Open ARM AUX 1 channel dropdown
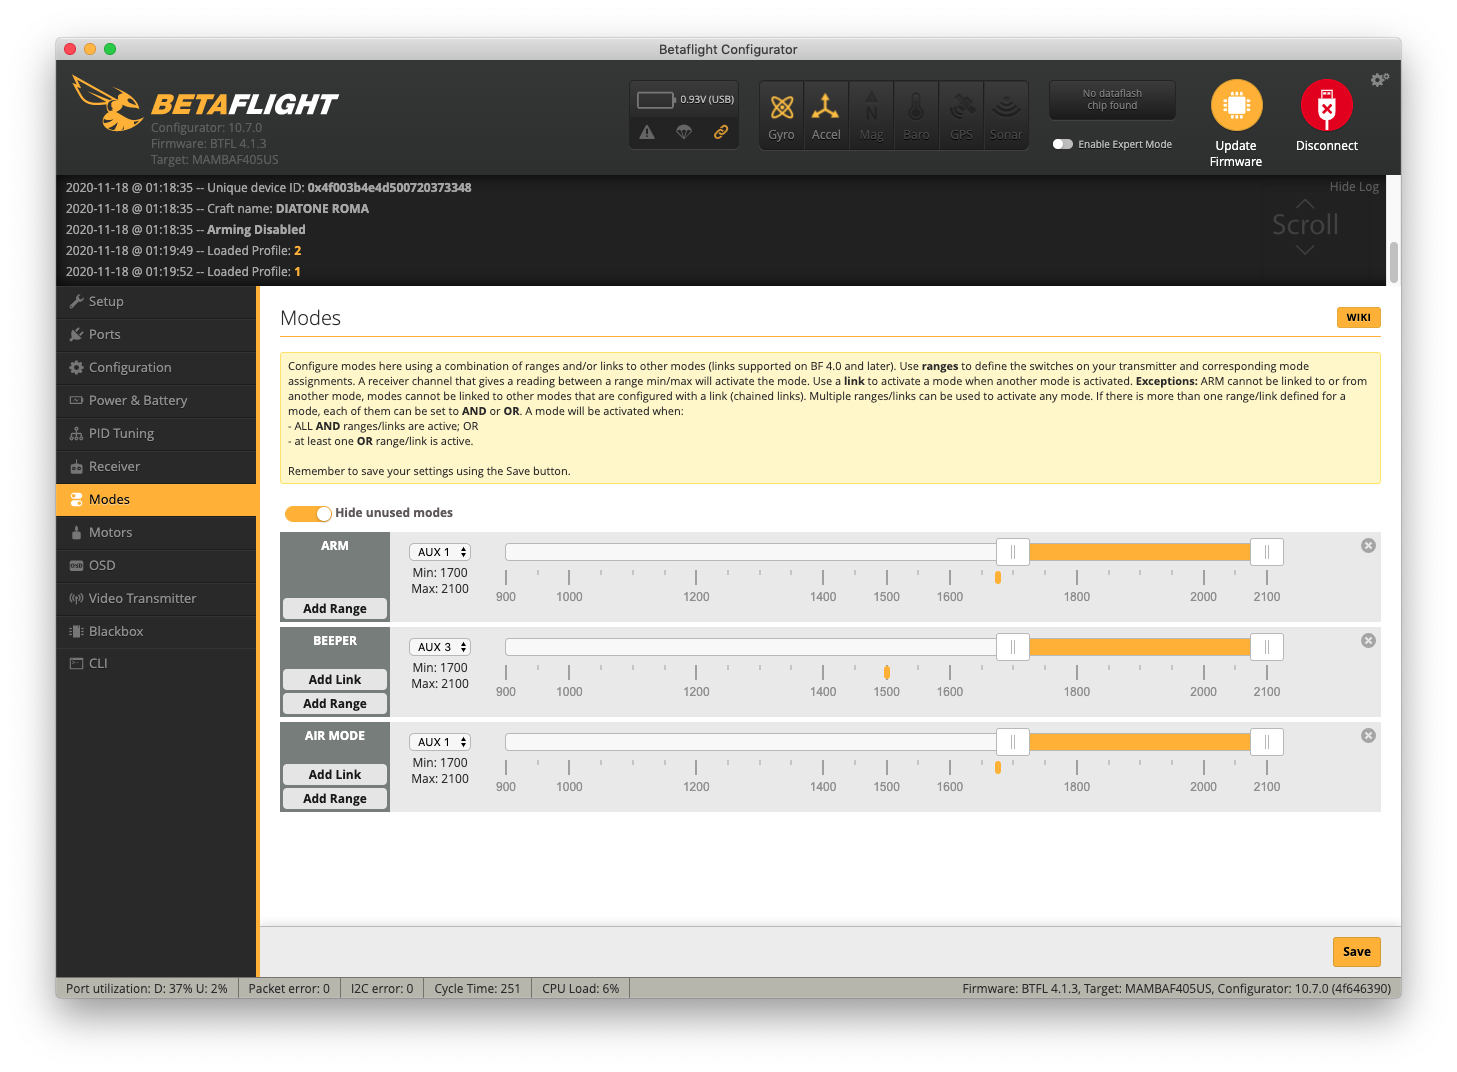Viewport: 1457px width, 1072px height. coord(440,552)
